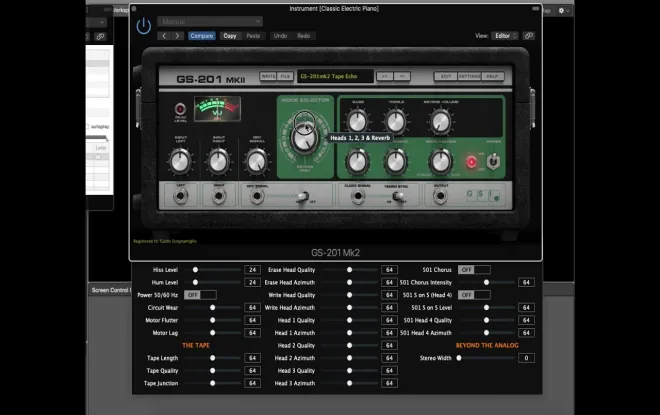The image size is (660, 415).
Task: Click the red power indicator lamp
Action: pos(471,162)
